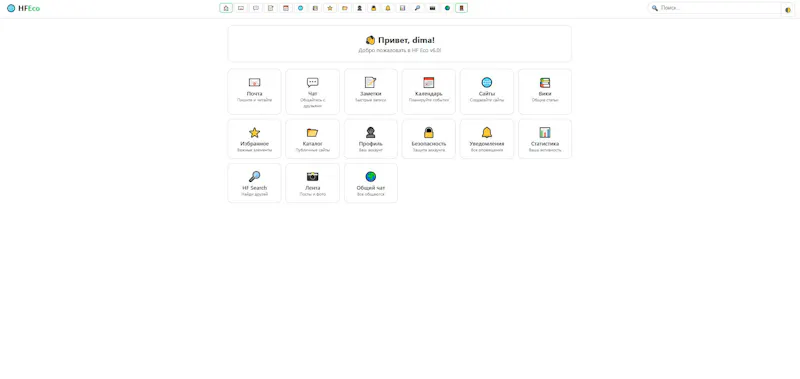
Task: Focus the Поиск search field
Action: pyautogui.click(x=714, y=8)
